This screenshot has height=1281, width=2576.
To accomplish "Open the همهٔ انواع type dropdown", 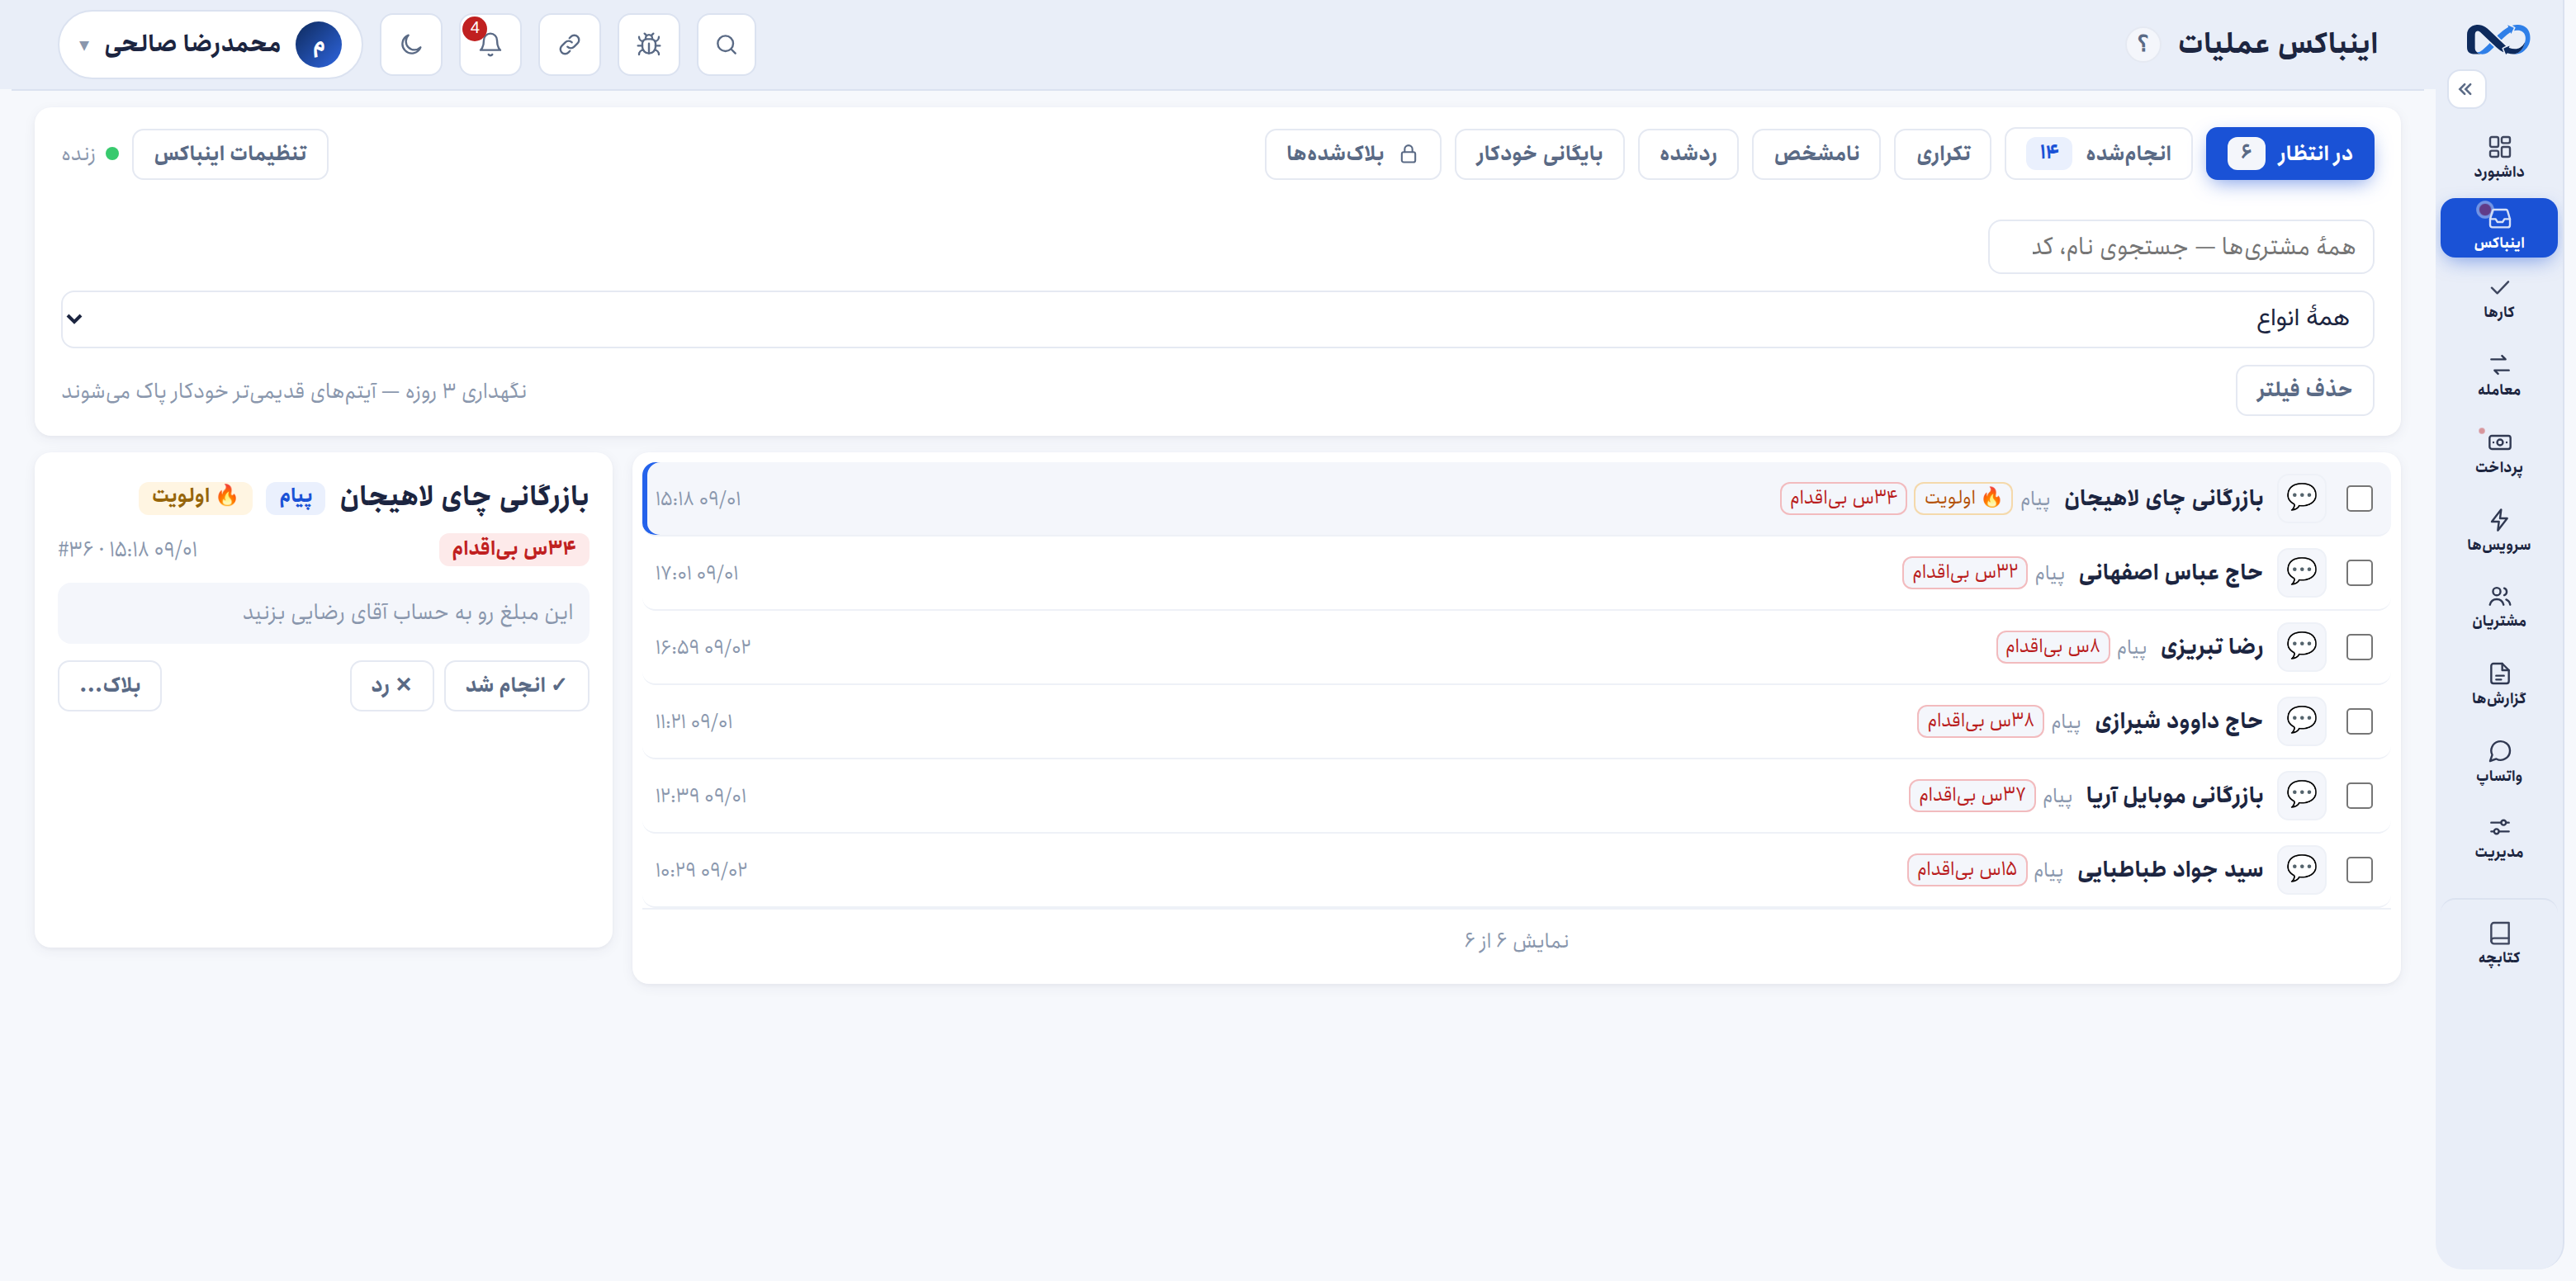I will click(x=1217, y=319).
